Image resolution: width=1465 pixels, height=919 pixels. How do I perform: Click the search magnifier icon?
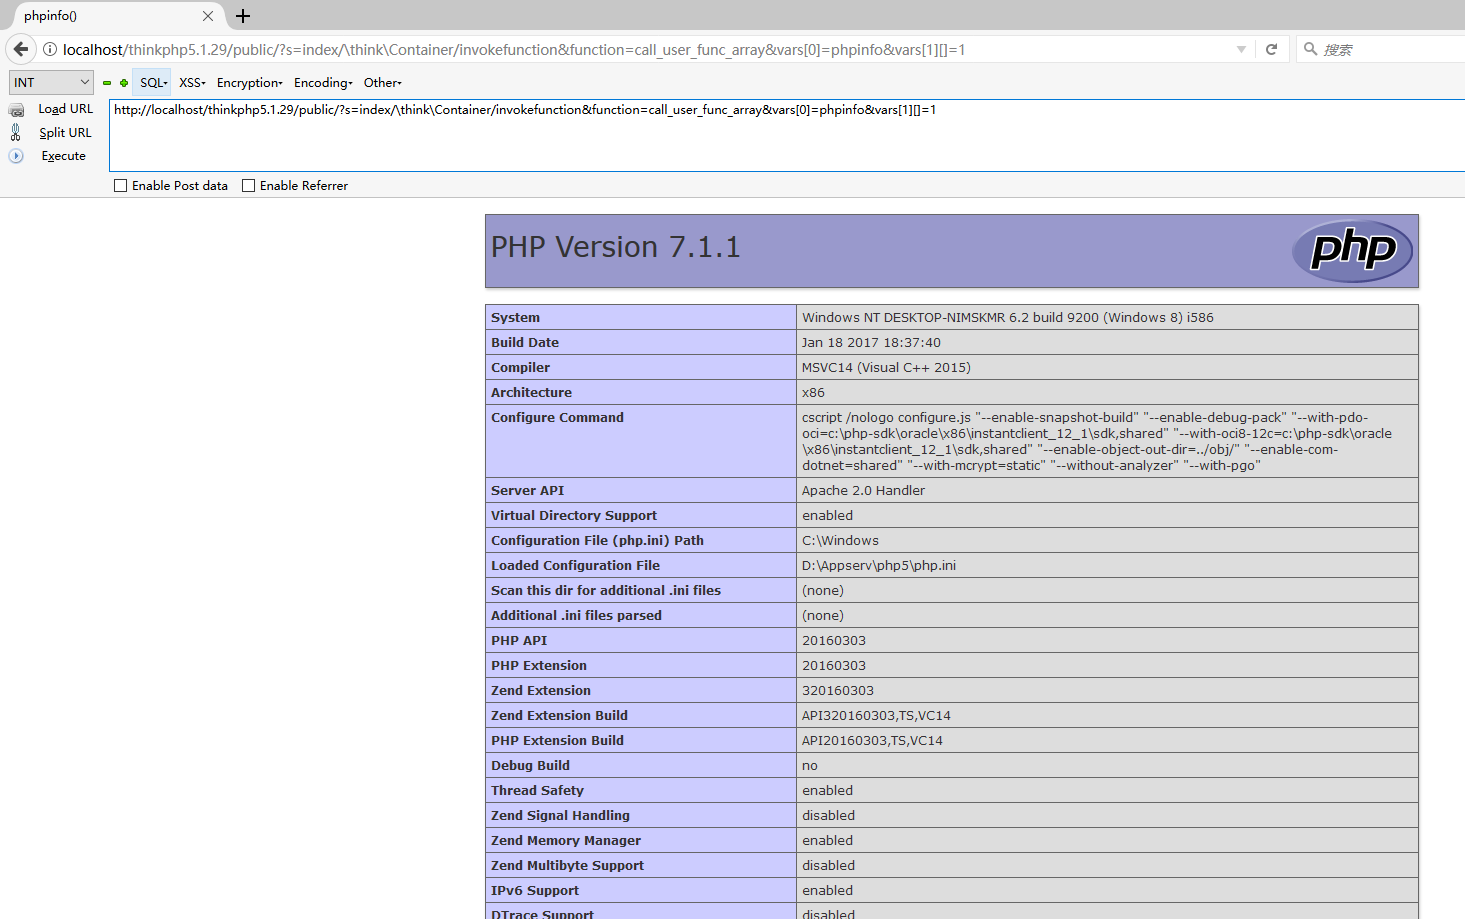tap(1310, 49)
